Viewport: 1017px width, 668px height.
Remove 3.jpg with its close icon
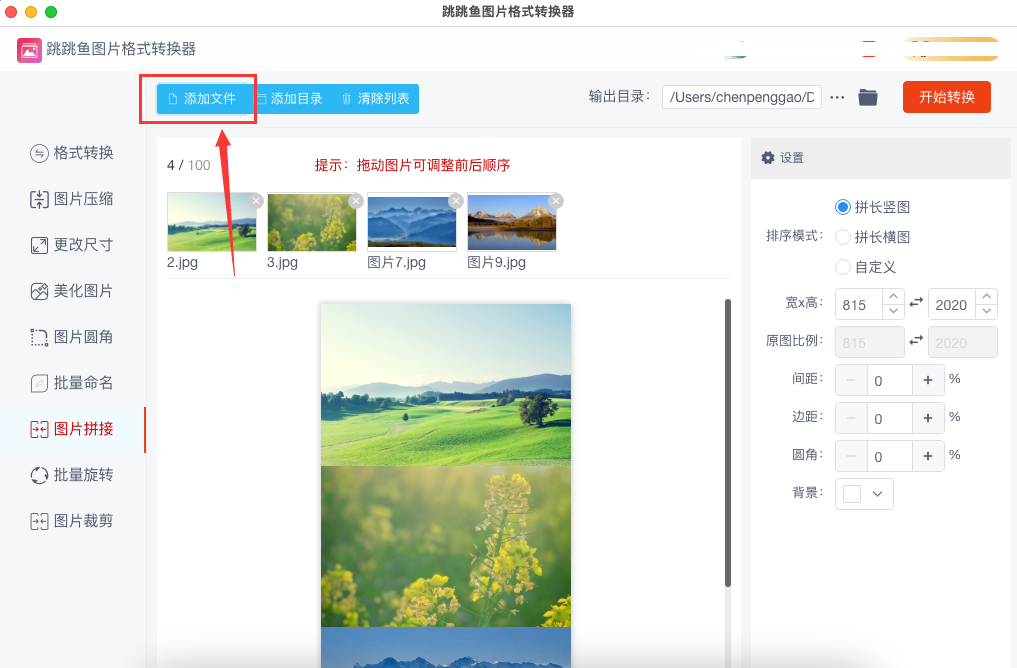click(356, 201)
